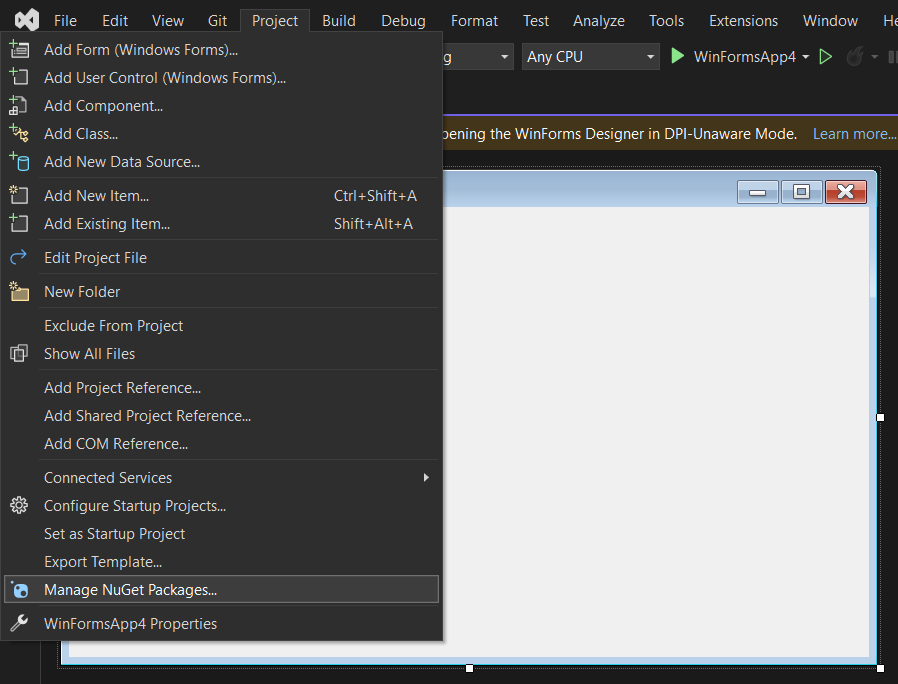The height and width of the screenshot is (684, 898).
Task: Click the Hot Reload flame icon
Action: click(x=854, y=57)
